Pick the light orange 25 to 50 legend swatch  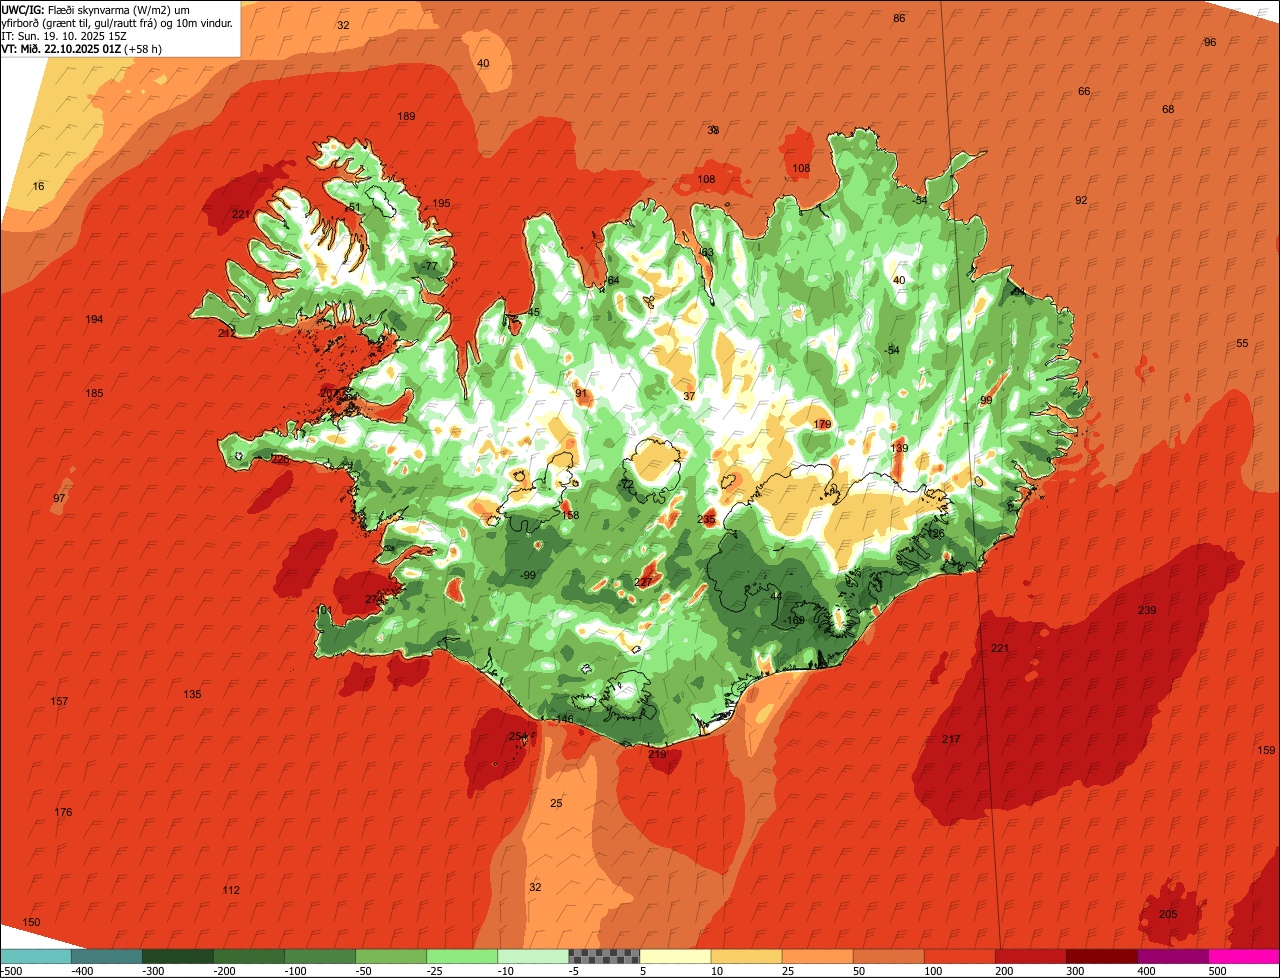(817, 956)
